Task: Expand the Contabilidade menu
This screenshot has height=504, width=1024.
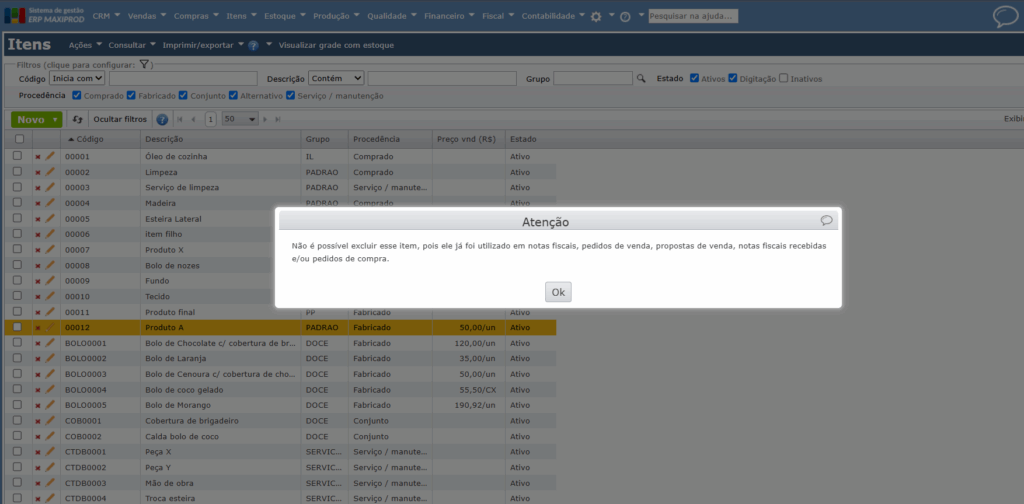Action: [x=553, y=16]
